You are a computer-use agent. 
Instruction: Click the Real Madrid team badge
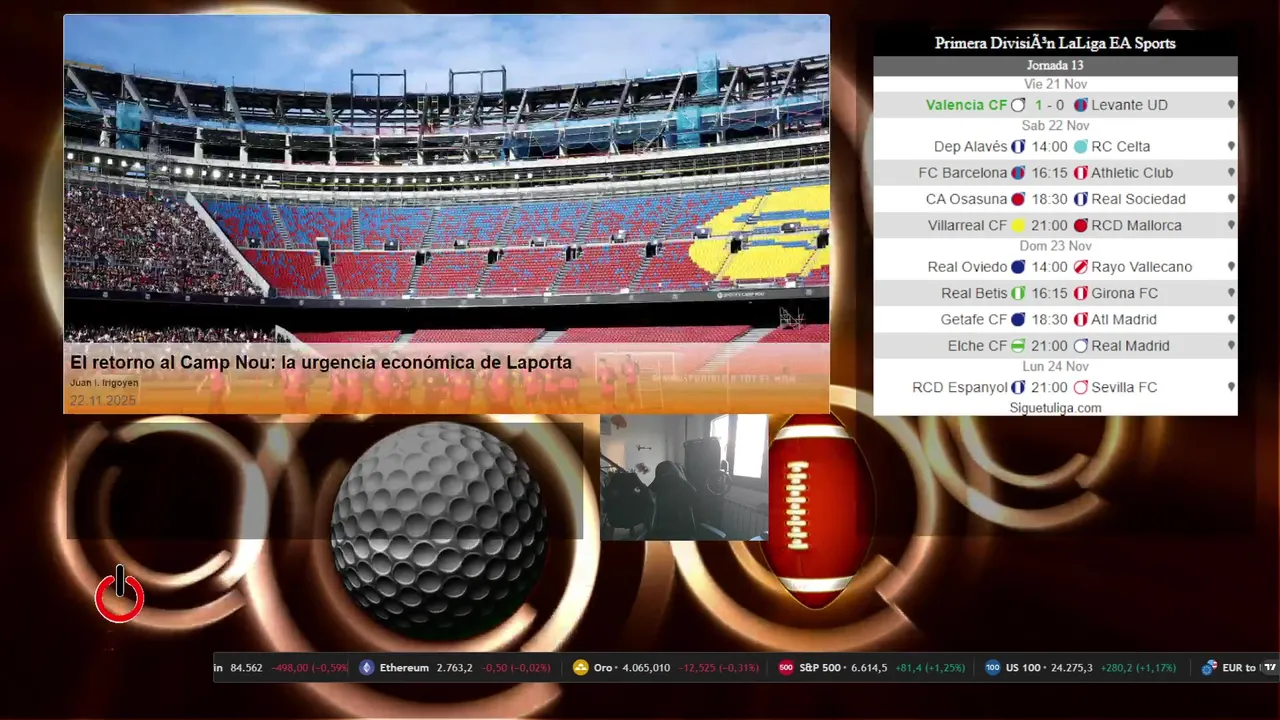pos(1081,346)
